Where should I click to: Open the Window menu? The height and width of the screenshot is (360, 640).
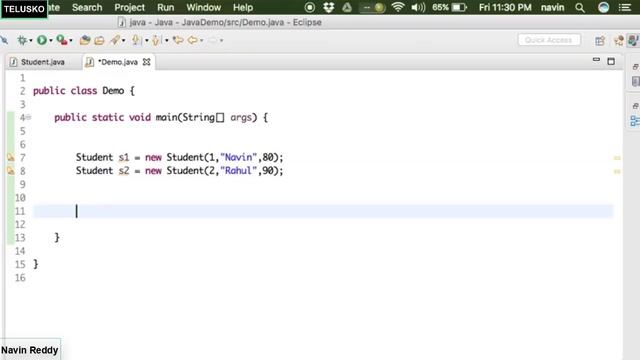click(x=203, y=7)
